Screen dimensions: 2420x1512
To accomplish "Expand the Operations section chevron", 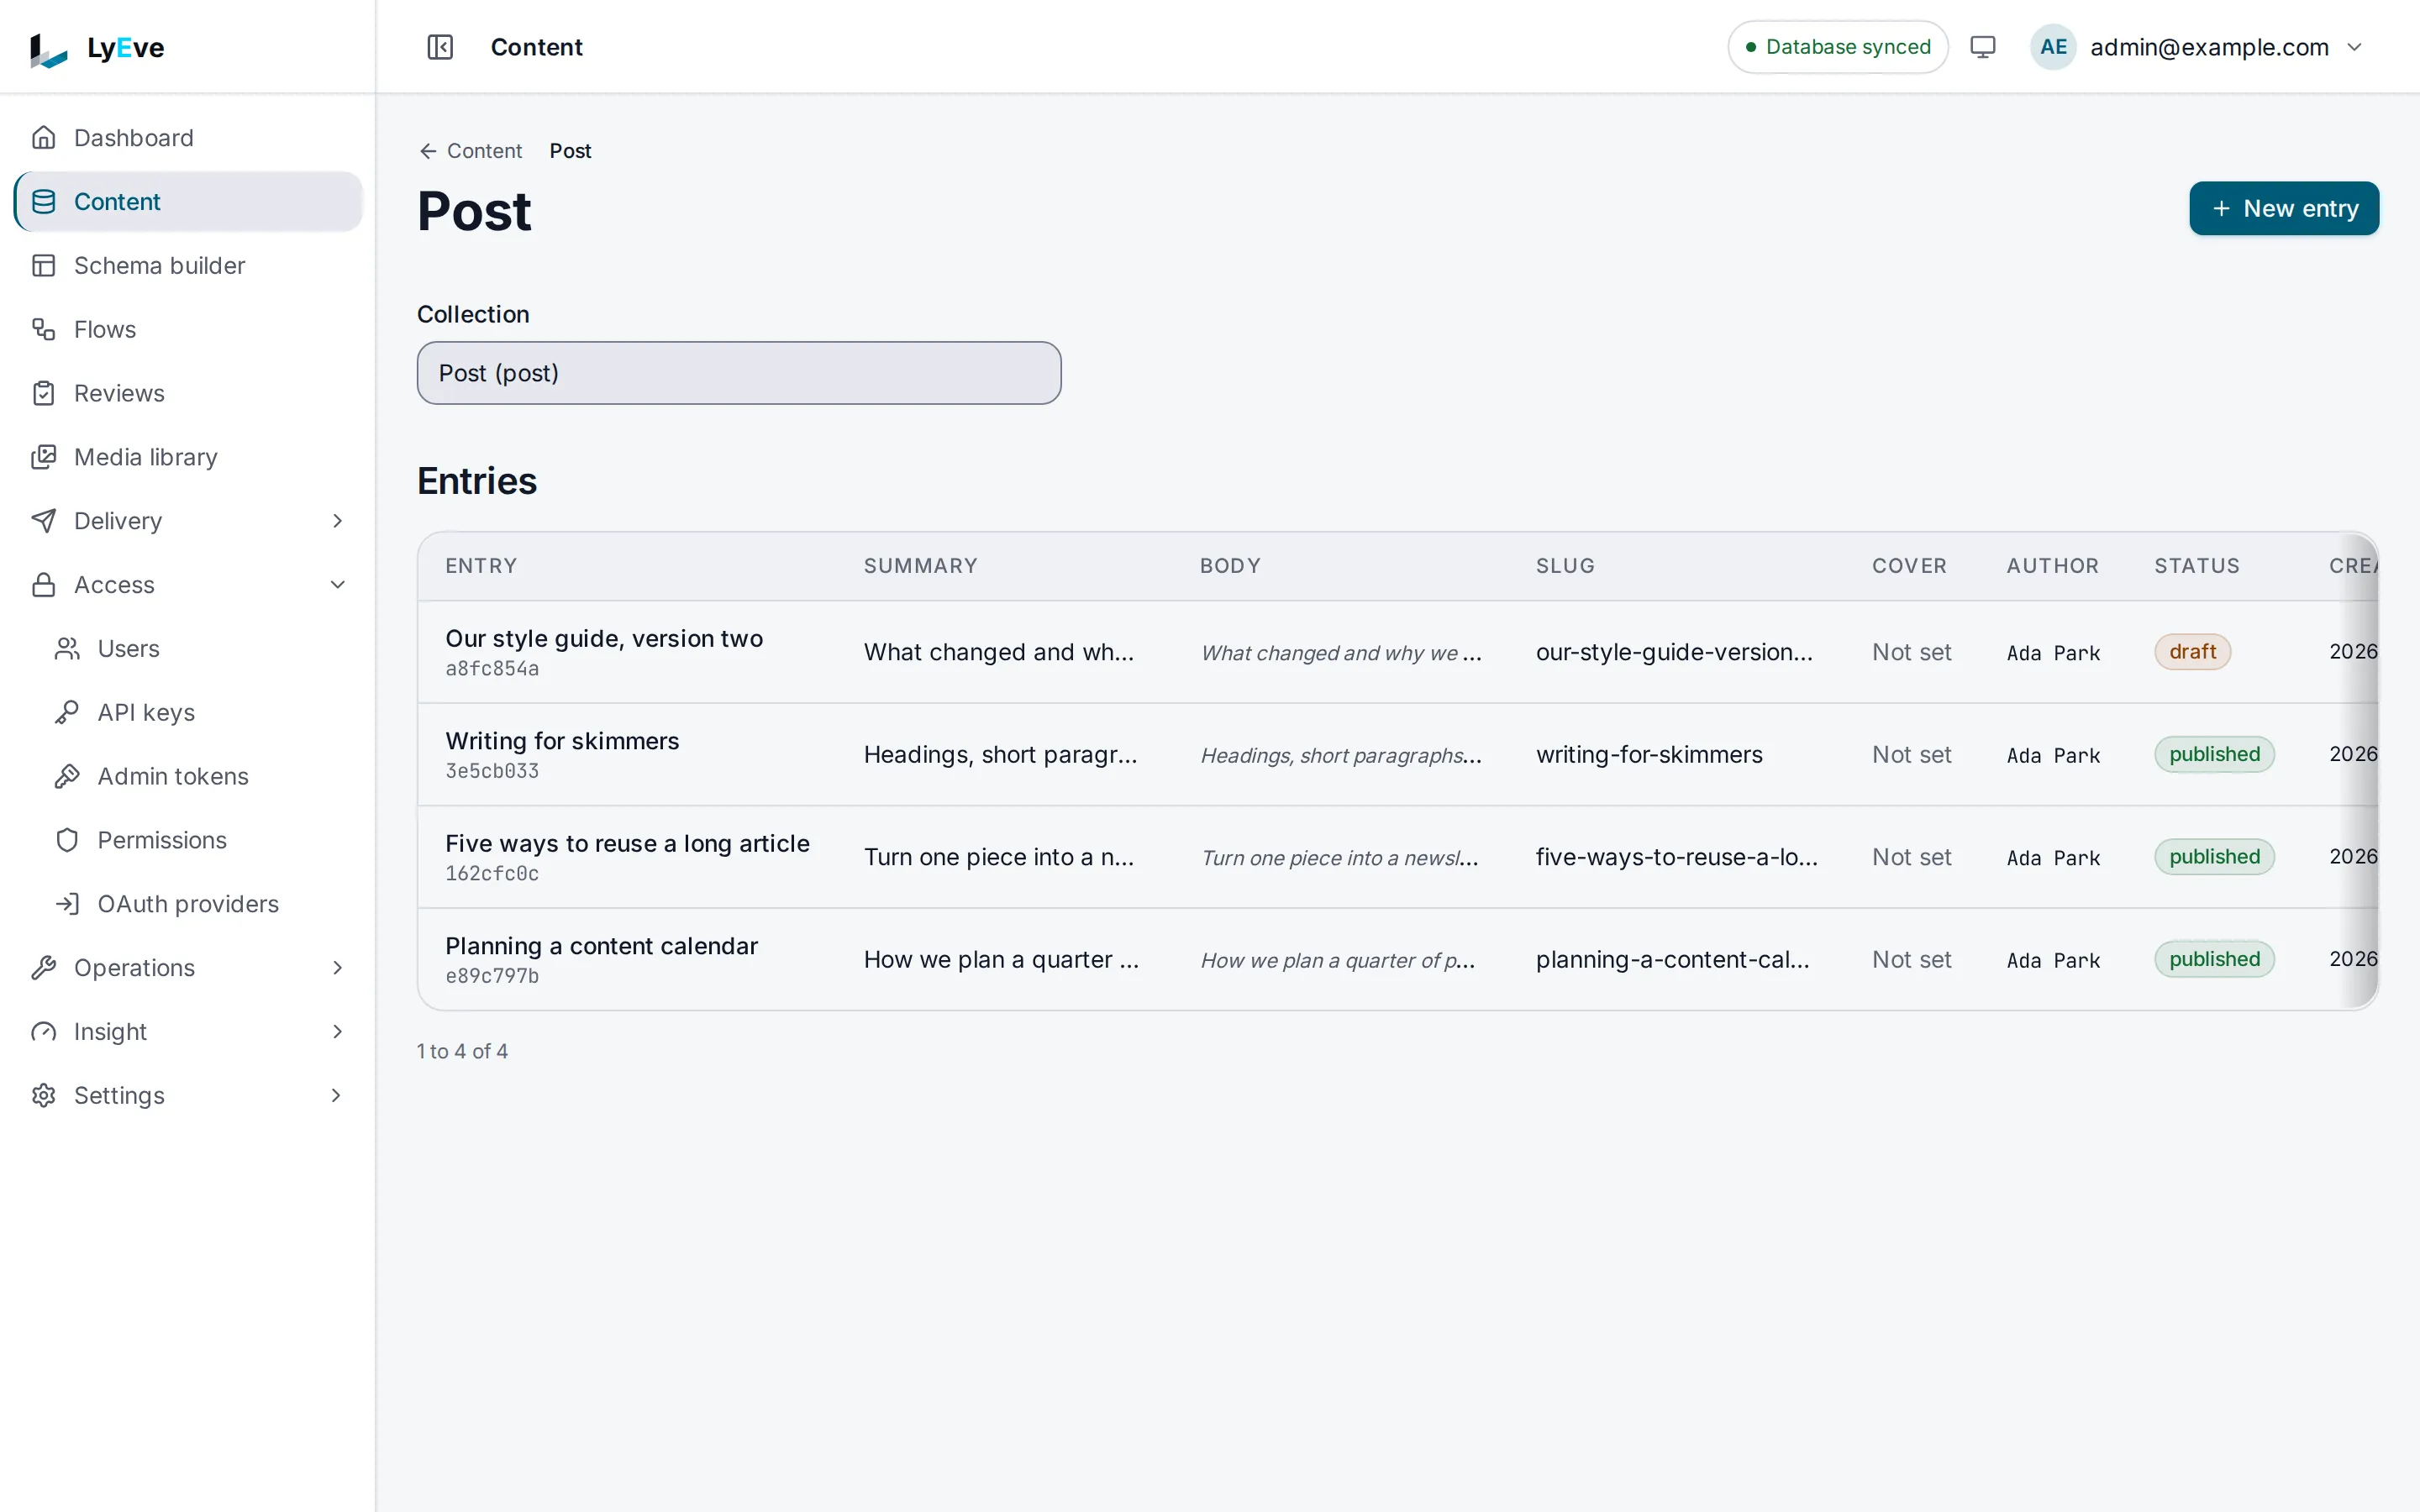I will 337,967.
